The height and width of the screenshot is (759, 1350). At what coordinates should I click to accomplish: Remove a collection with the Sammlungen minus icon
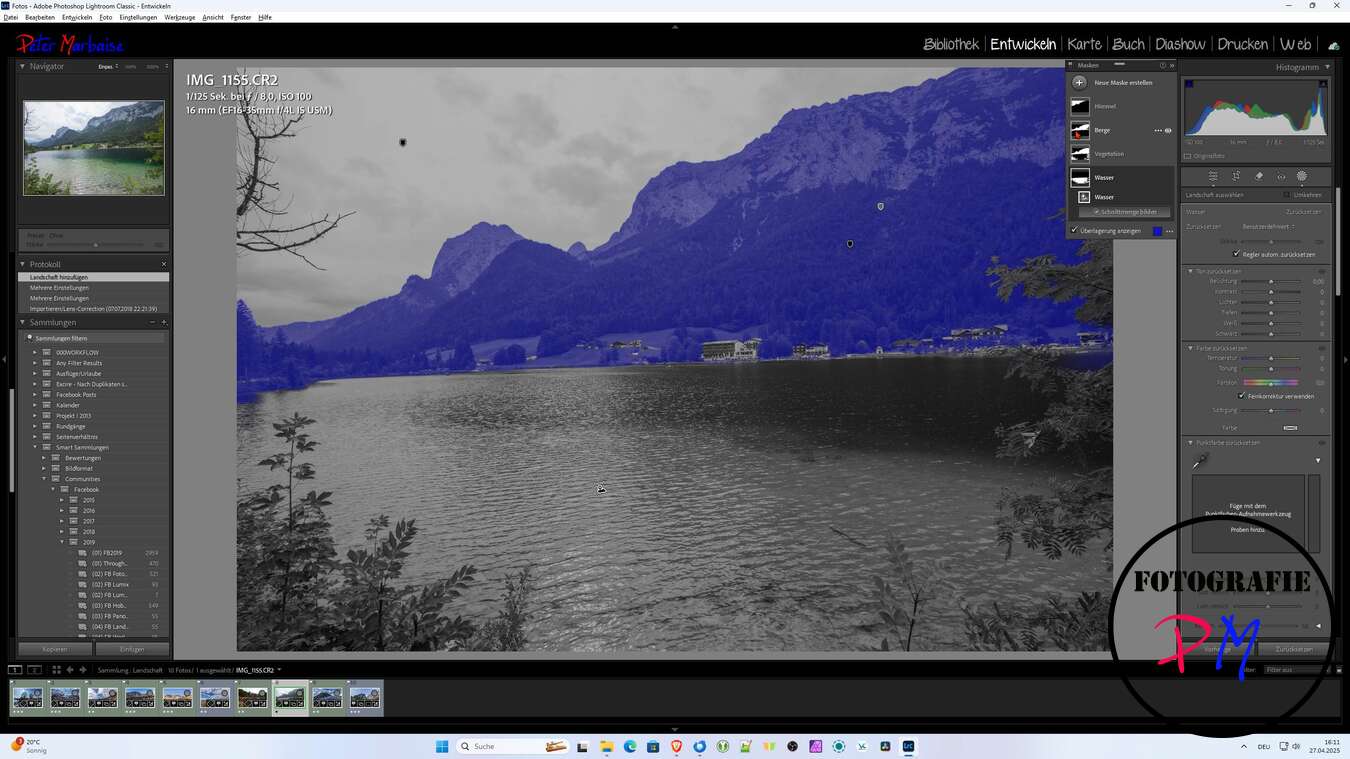pos(153,322)
